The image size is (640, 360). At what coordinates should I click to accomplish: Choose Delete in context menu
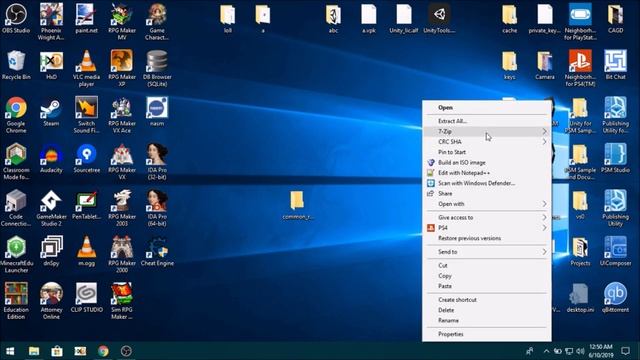pyautogui.click(x=487, y=310)
